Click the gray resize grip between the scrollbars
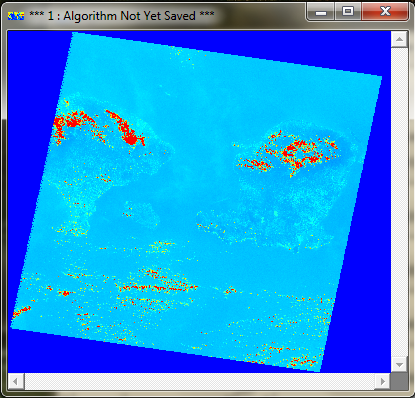Image resolution: width=415 pixels, height=398 pixels. coord(399,381)
